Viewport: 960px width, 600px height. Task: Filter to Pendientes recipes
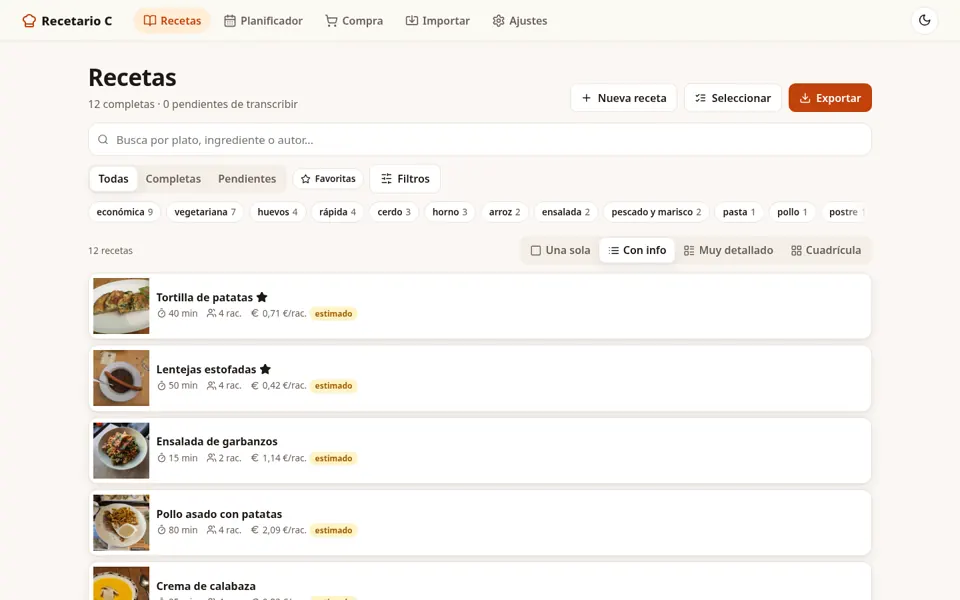pyautogui.click(x=247, y=179)
